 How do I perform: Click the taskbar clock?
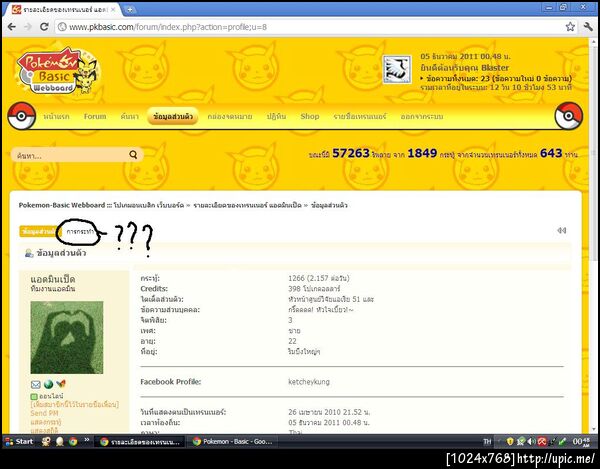pos(581,442)
